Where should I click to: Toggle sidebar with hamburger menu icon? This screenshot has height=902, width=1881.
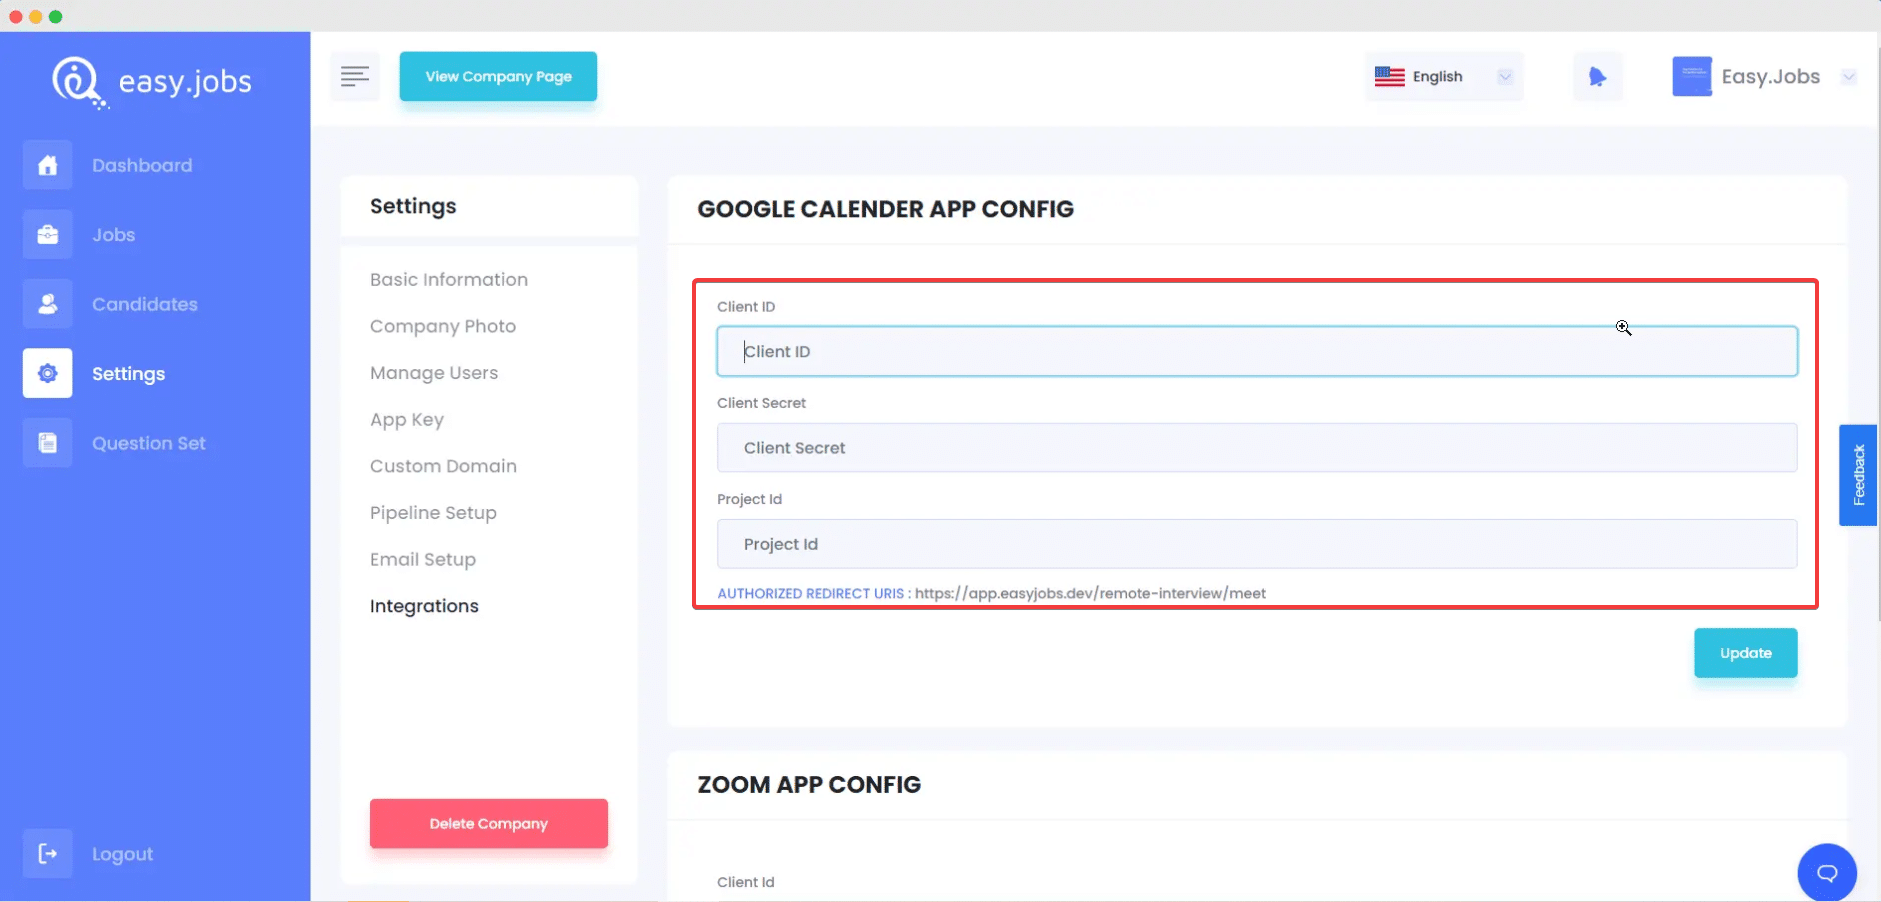click(x=355, y=76)
